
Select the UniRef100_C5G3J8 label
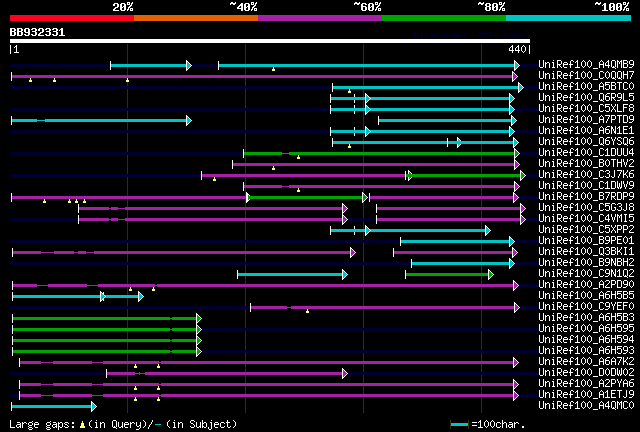click(x=586, y=207)
